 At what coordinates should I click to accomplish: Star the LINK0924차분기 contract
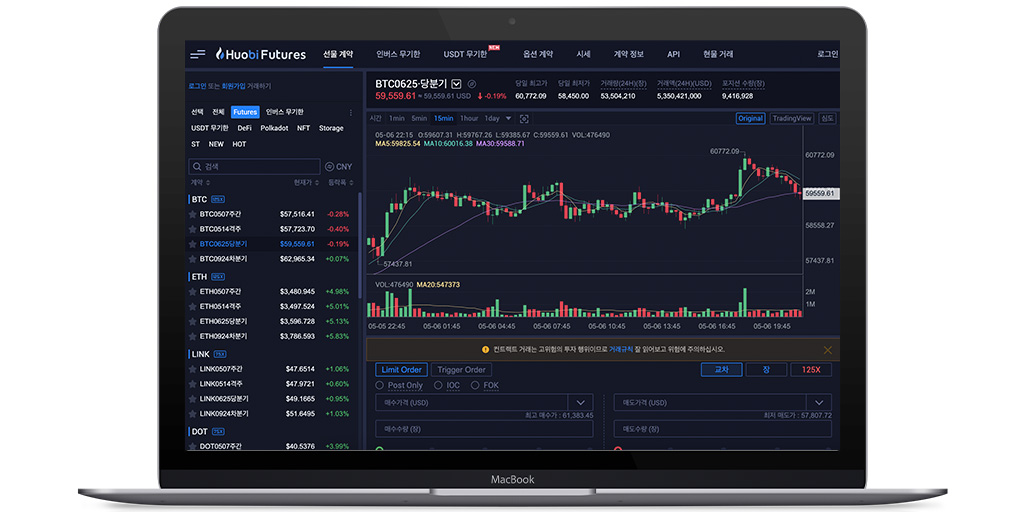click(x=193, y=414)
